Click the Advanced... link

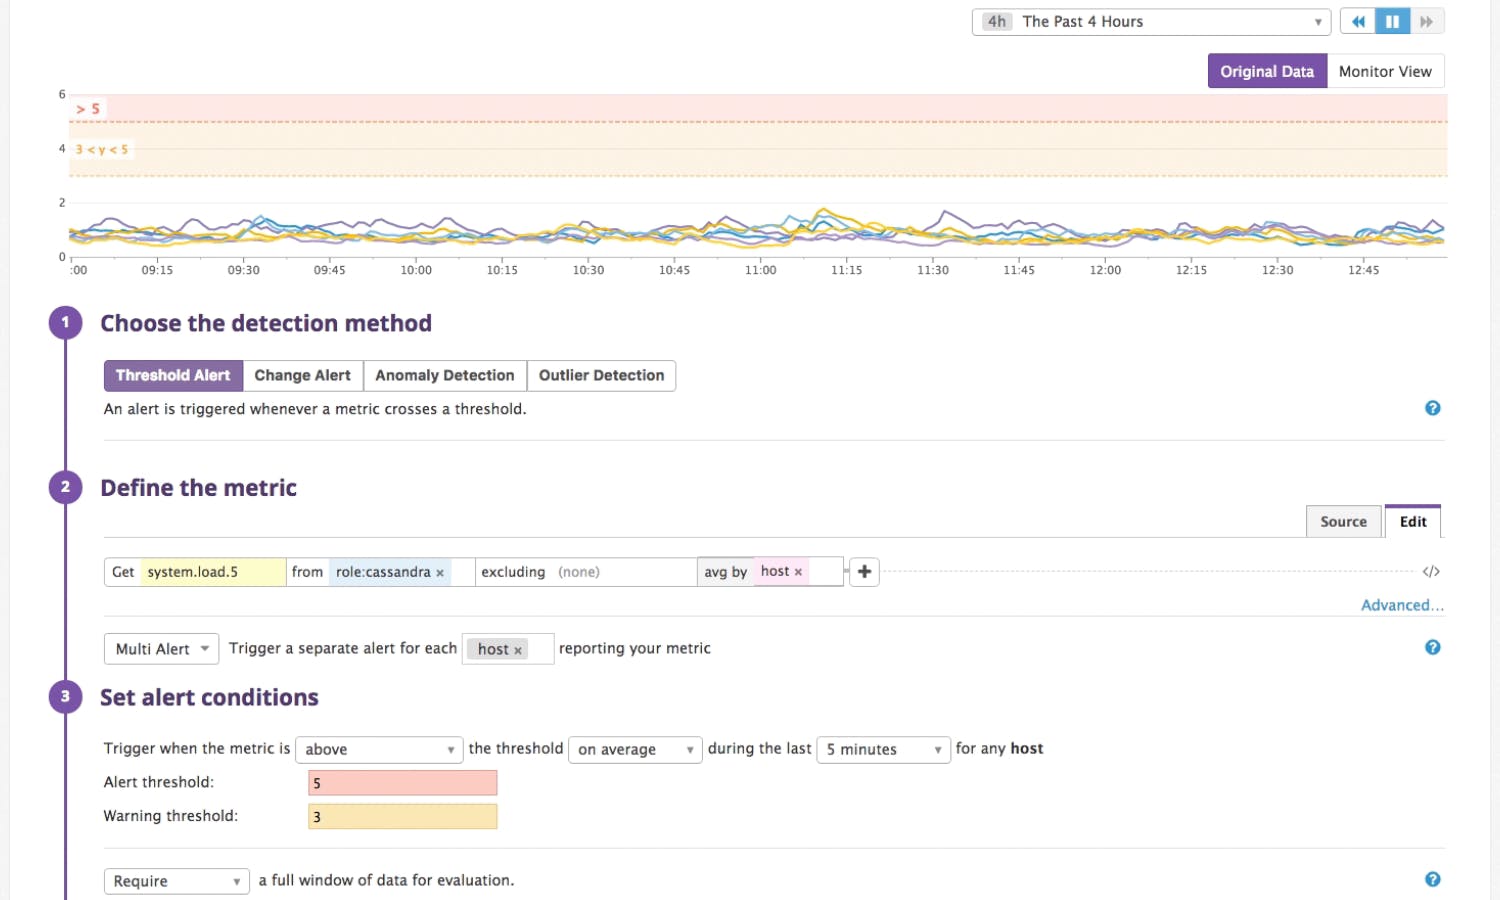click(x=1401, y=605)
